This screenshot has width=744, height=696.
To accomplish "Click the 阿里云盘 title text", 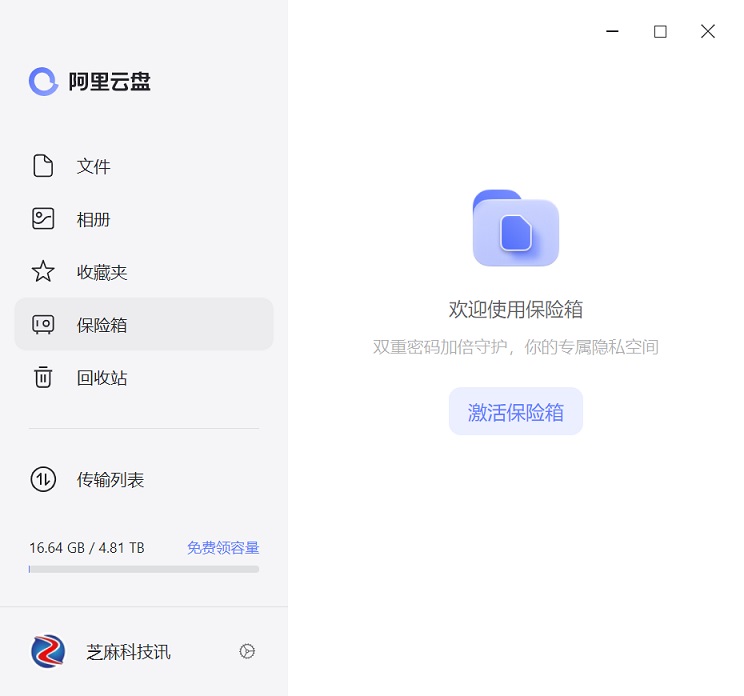I will pyautogui.click(x=110, y=82).
